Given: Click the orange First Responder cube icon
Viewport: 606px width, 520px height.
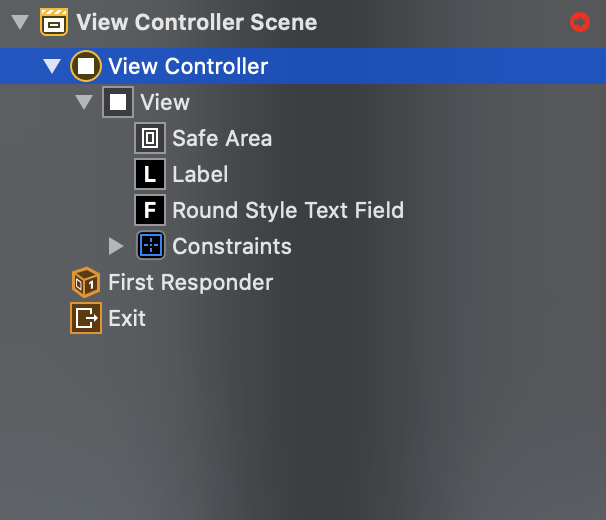Looking at the screenshot, I should (86, 282).
